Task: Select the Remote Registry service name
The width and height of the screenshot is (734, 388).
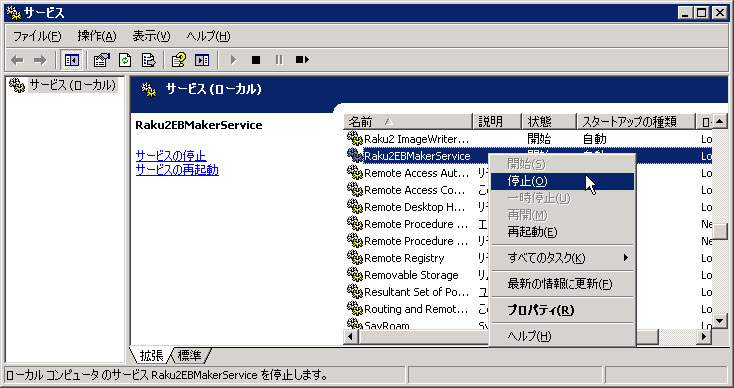Action: [x=404, y=258]
